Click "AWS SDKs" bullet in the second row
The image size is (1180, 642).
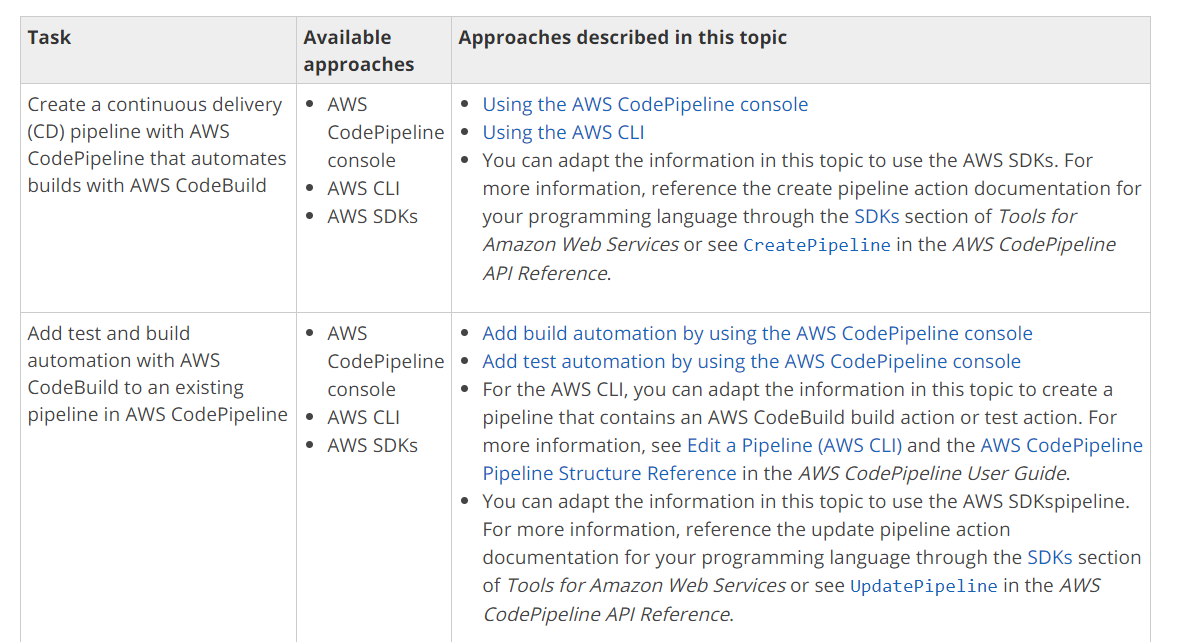point(372,445)
